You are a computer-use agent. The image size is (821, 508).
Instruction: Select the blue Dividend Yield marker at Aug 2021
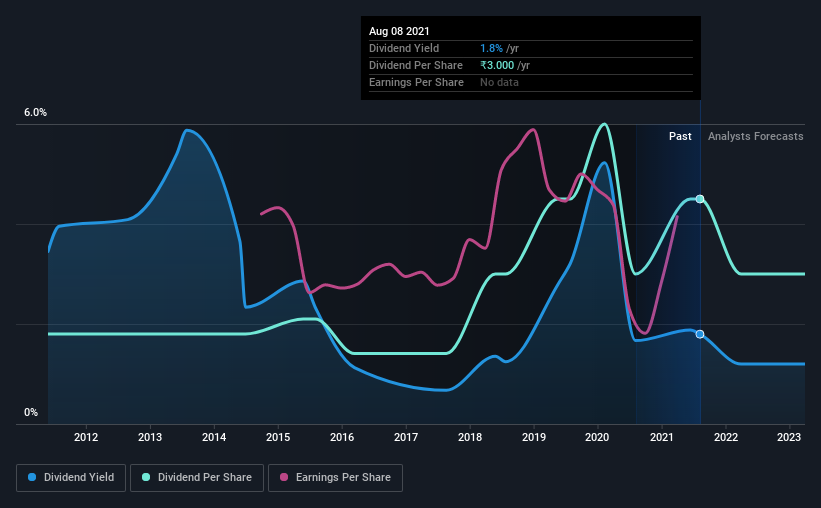point(700,334)
